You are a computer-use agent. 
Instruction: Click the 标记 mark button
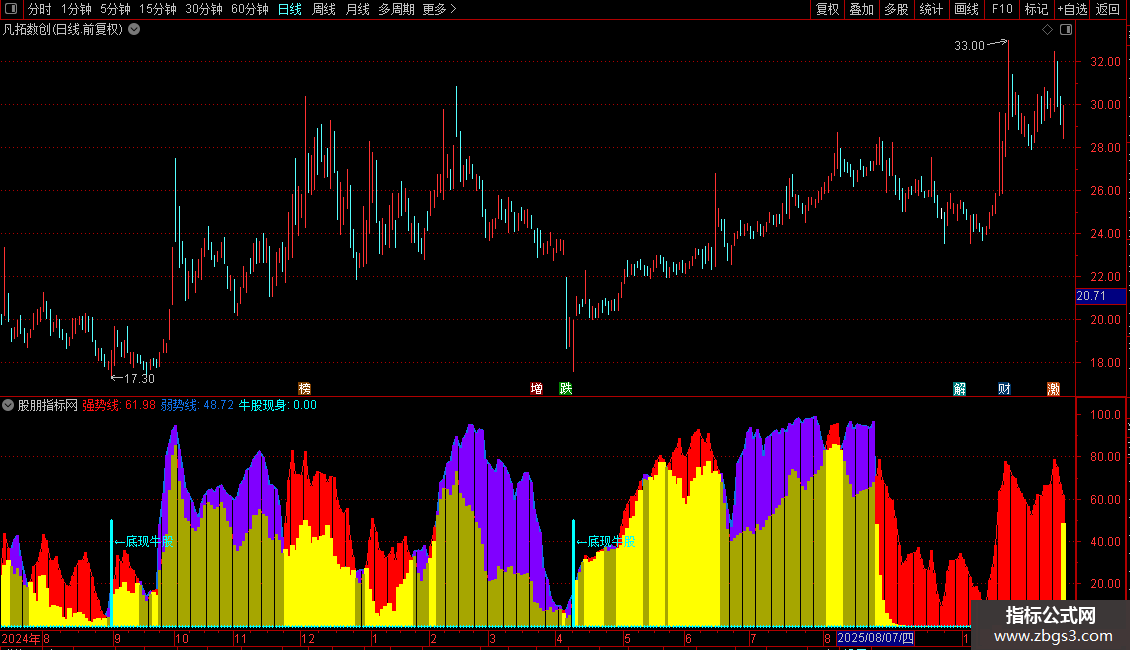tap(1036, 9)
